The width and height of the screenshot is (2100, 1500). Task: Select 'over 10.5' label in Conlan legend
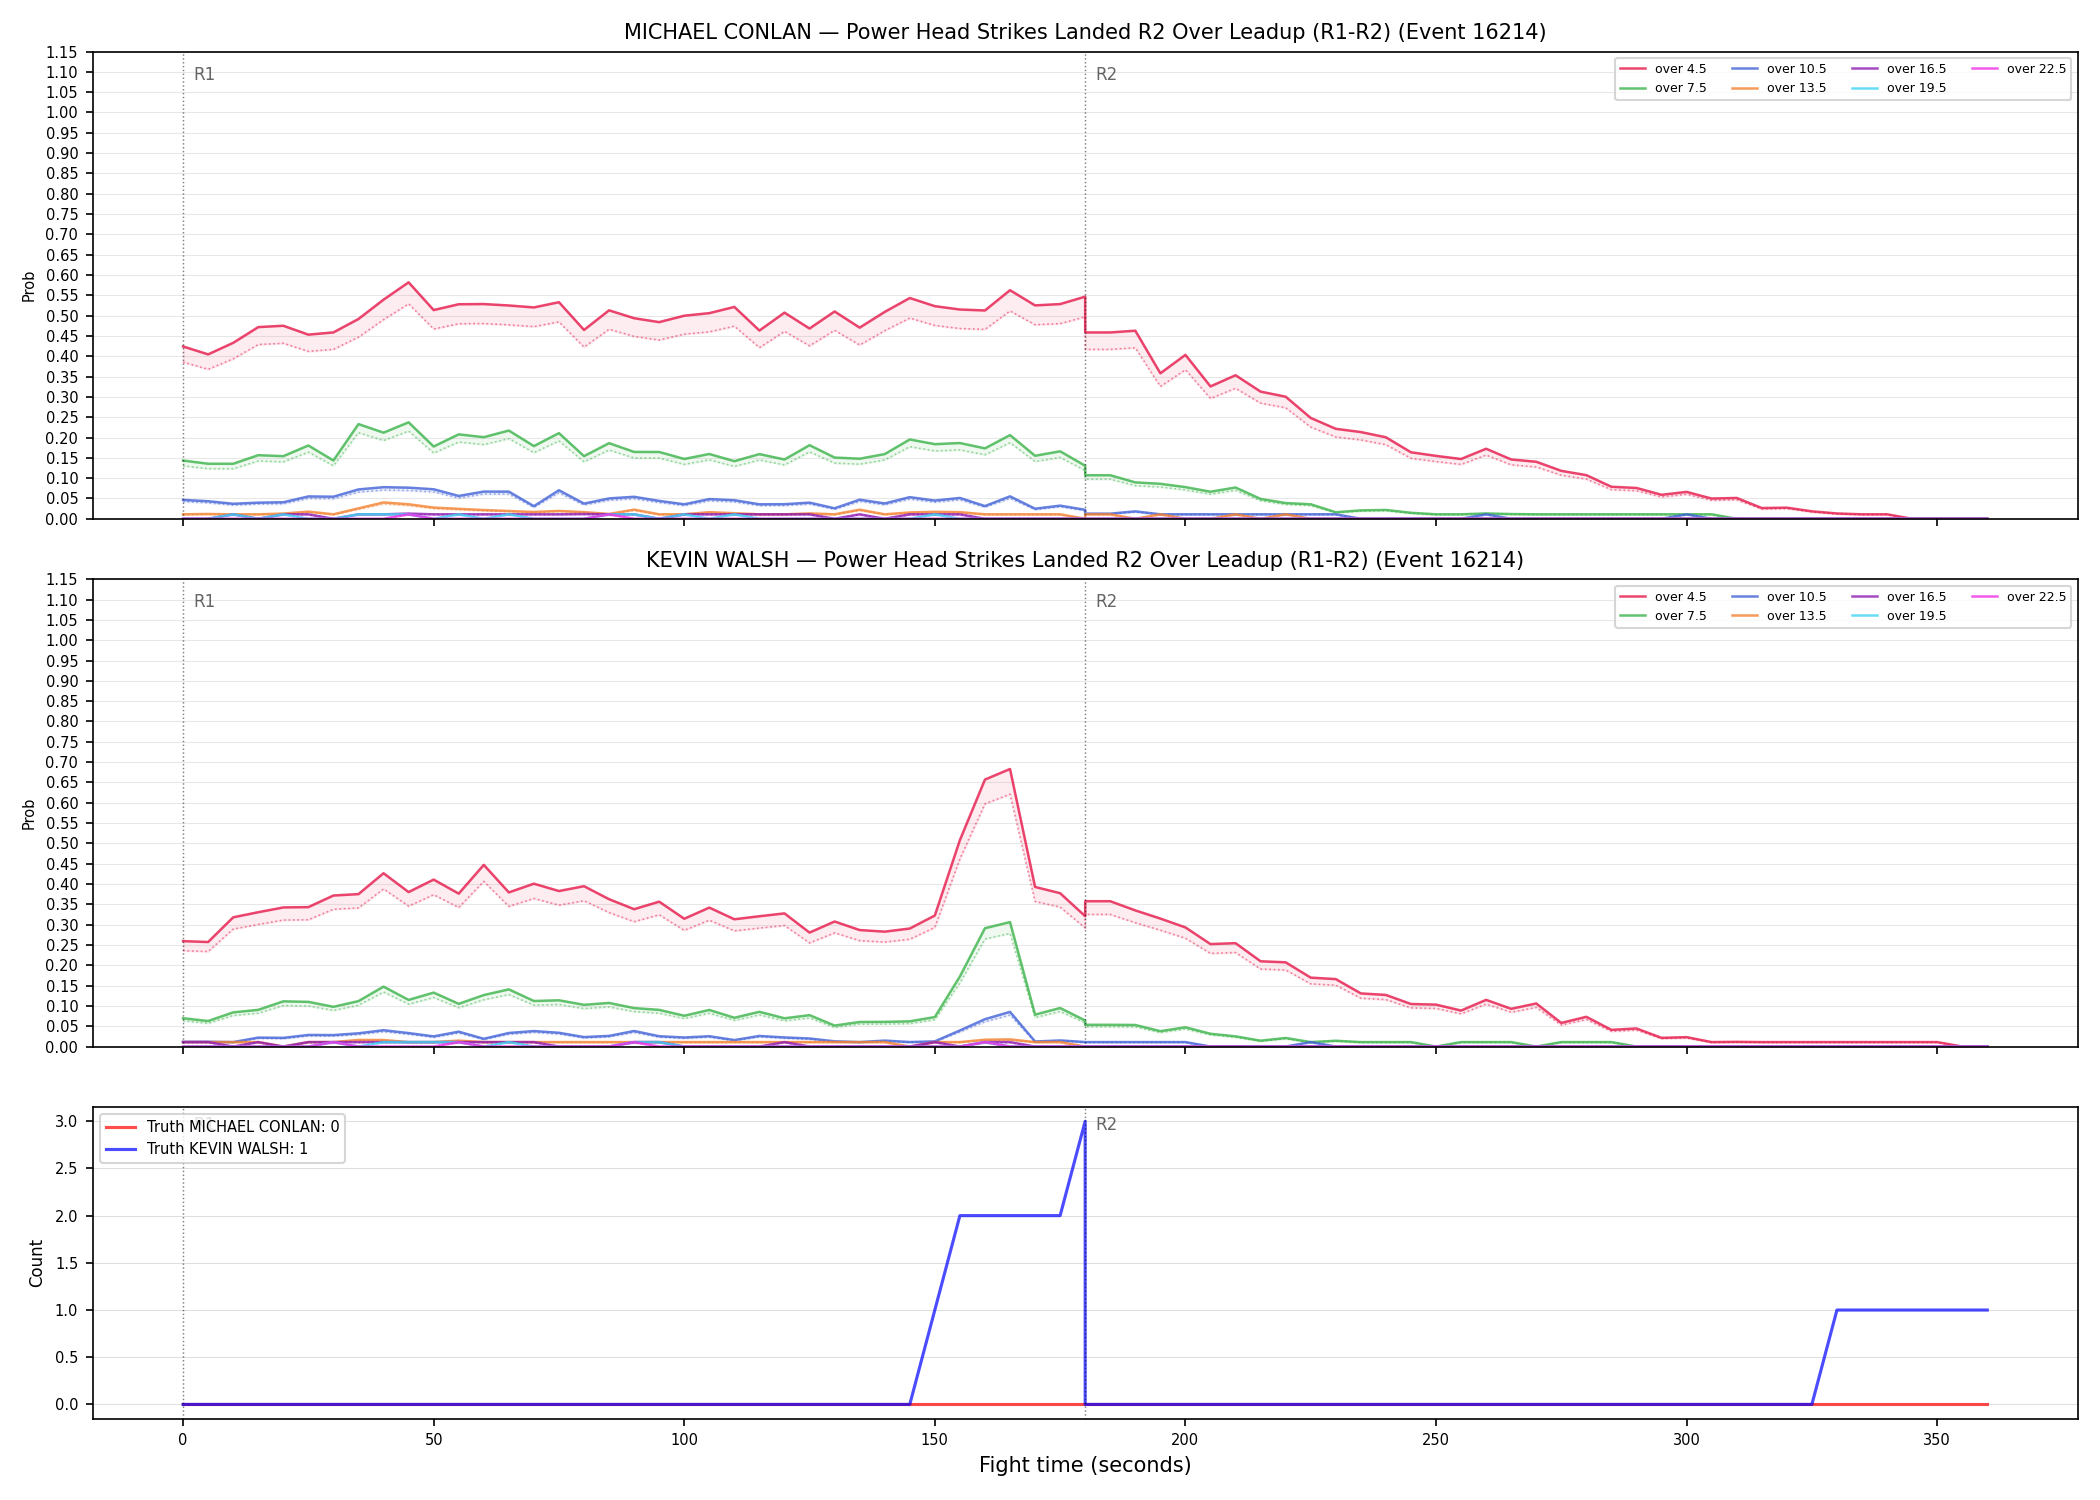click(x=1796, y=69)
